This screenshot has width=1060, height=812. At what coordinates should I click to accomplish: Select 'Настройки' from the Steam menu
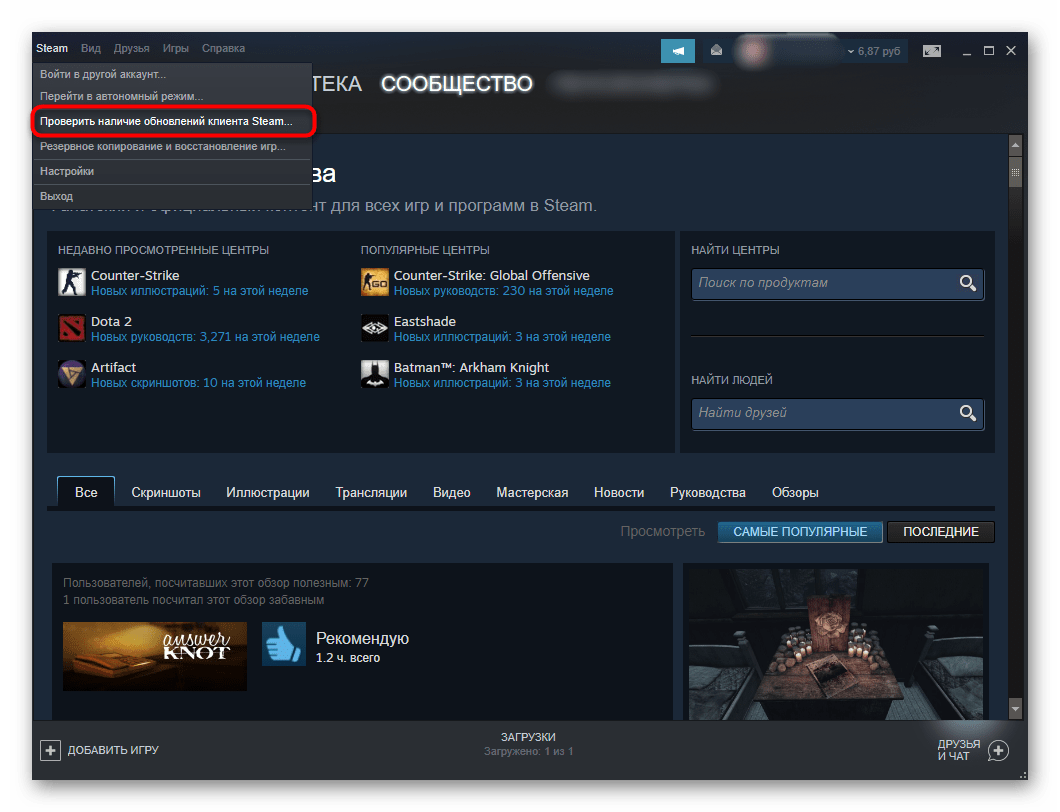coord(67,171)
